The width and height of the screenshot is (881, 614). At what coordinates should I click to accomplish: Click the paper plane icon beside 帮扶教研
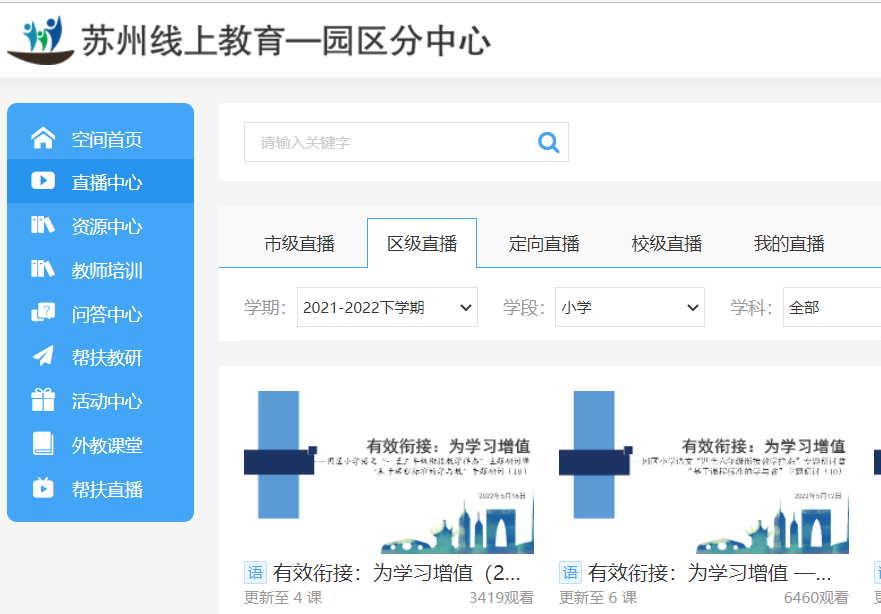[41, 354]
